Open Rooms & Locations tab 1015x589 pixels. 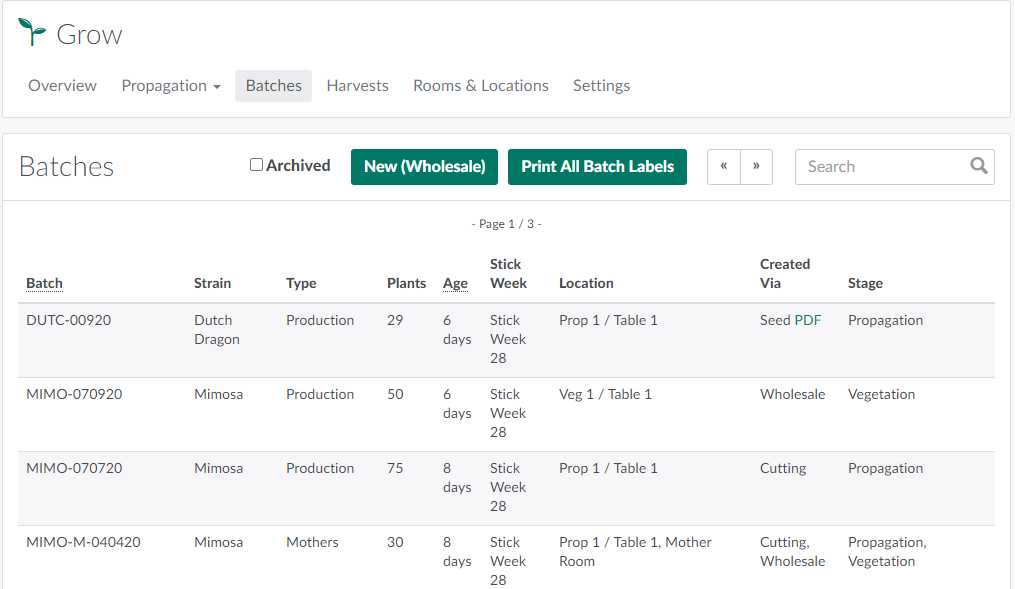(x=480, y=86)
